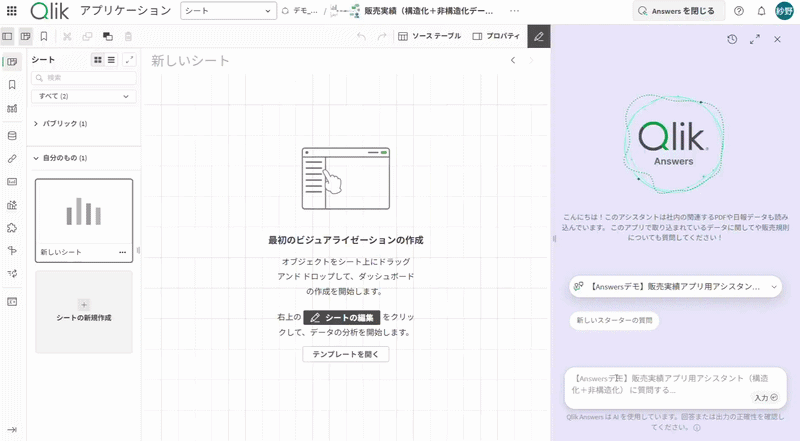Image resolution: width=800 pixels, height=441 pixels.
Task: Open the 新しいシート thumbnail three-dot menu
Action: coord(122,252)
